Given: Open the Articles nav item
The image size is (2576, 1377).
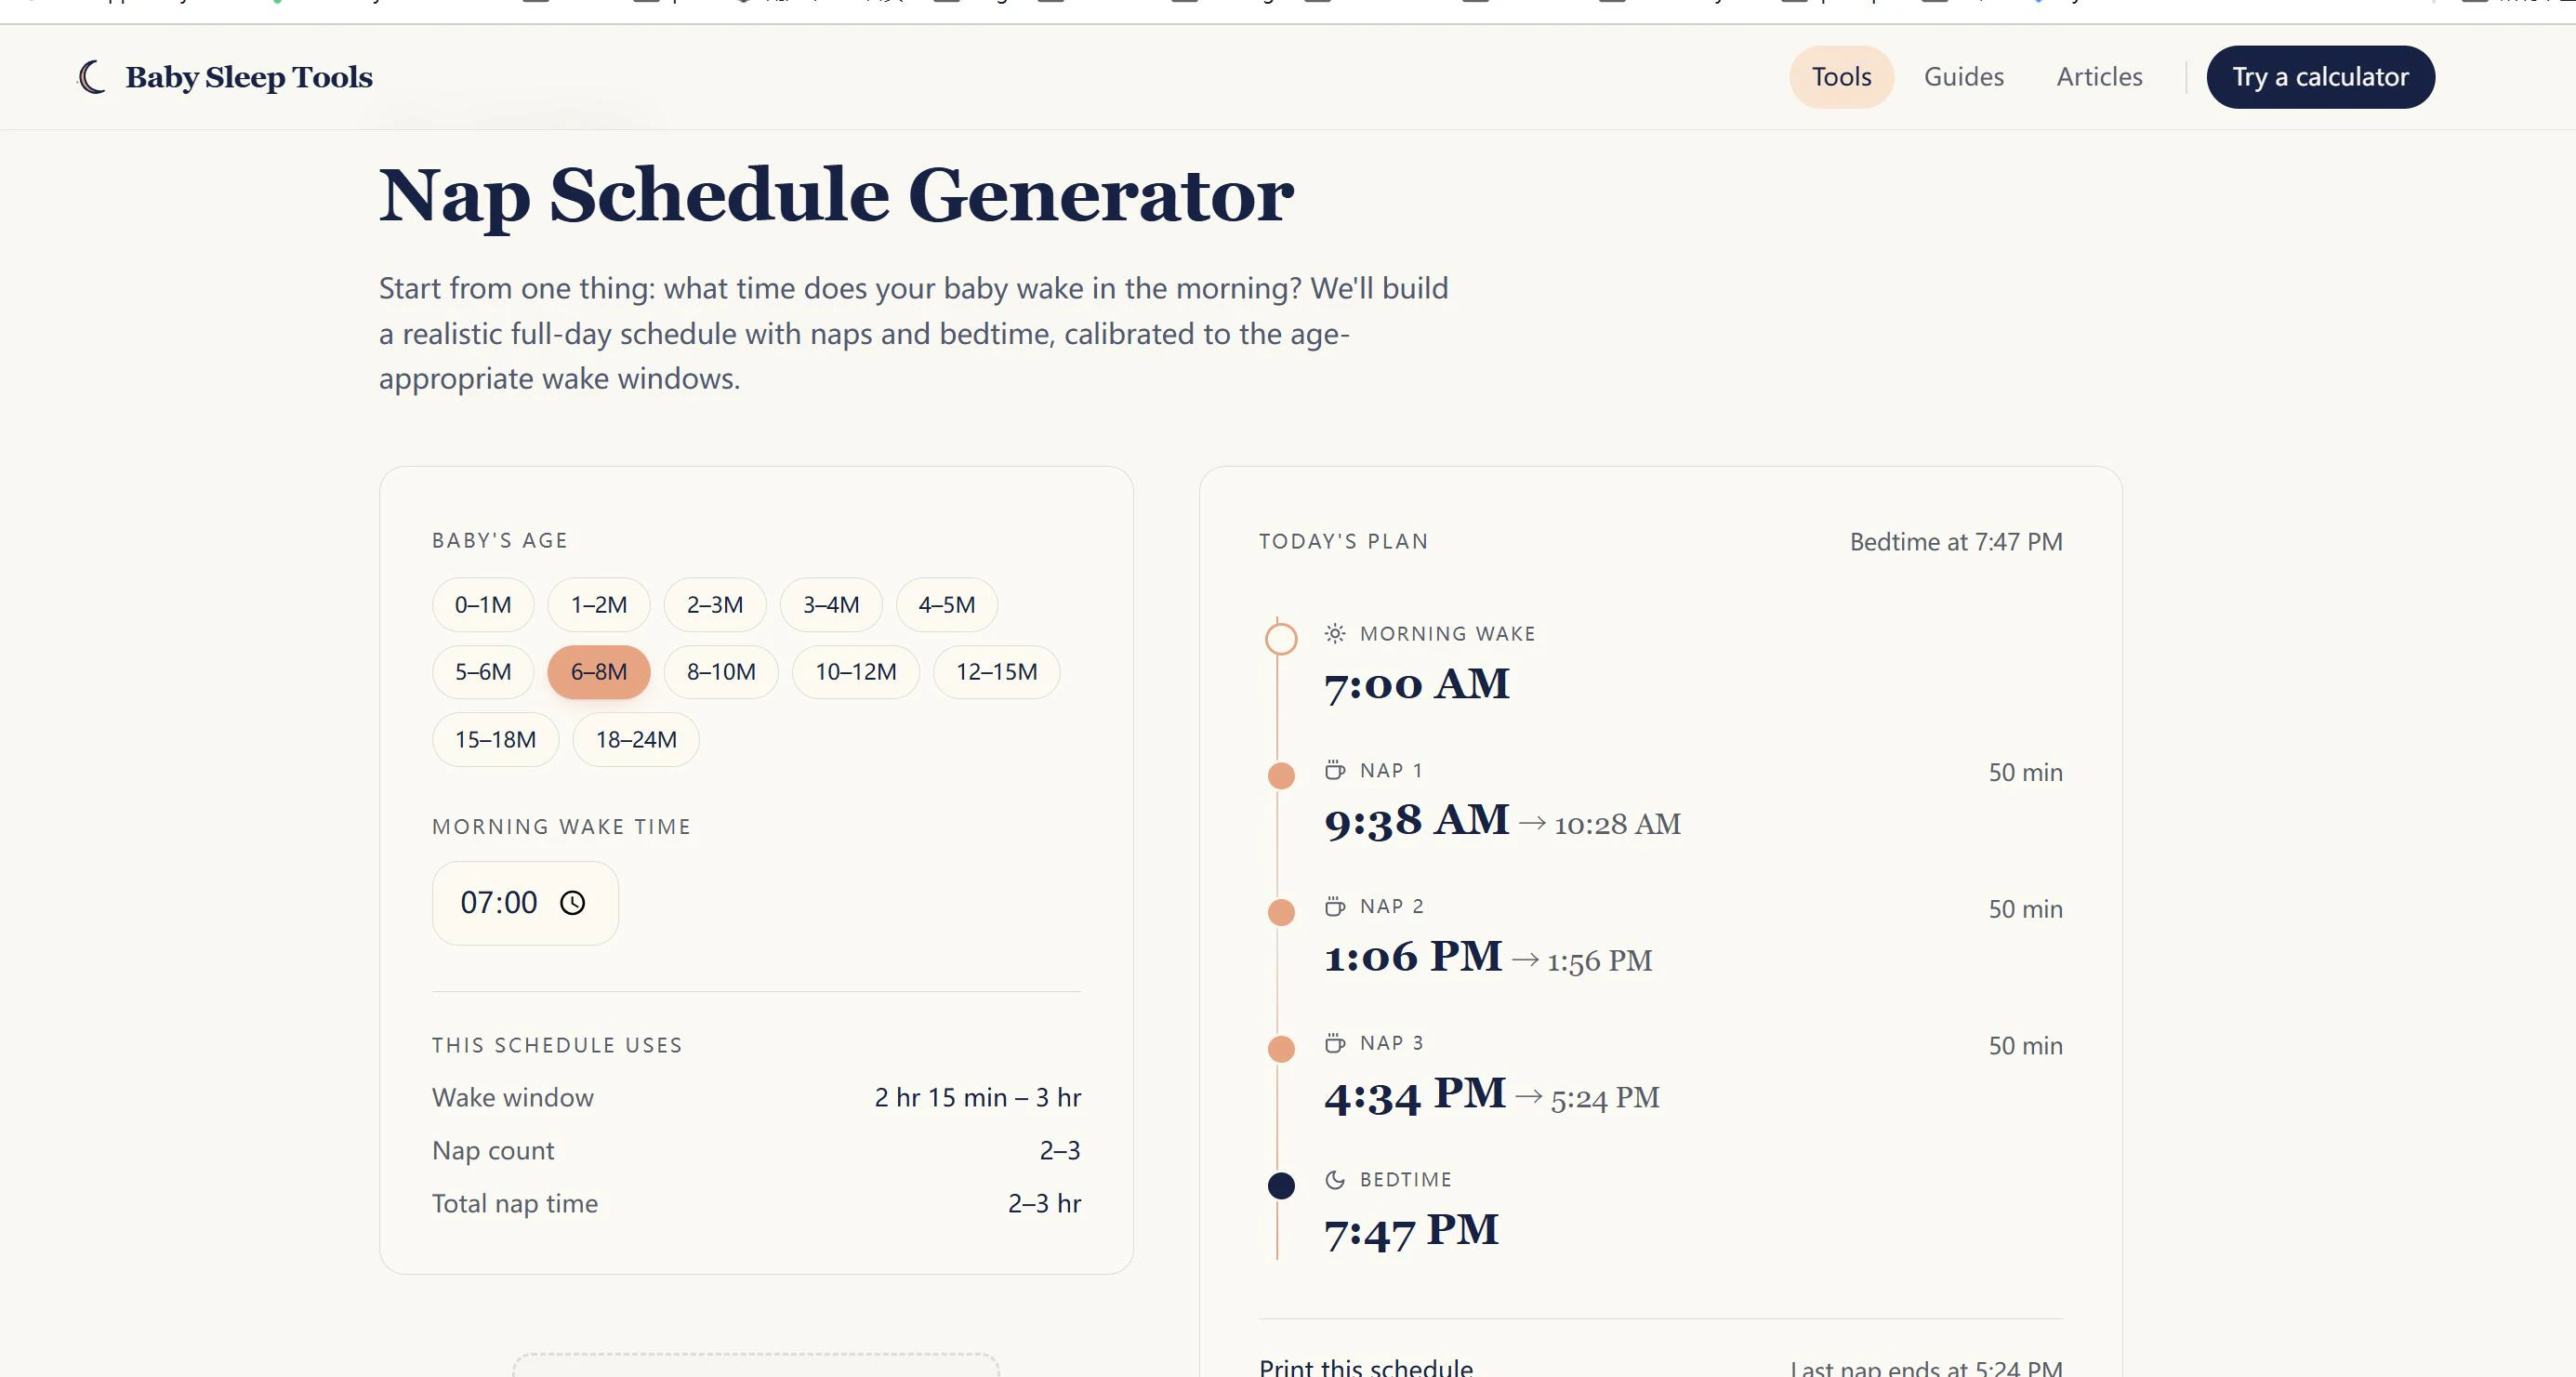Looking at the screenshot, I should tap(2100, 77).
